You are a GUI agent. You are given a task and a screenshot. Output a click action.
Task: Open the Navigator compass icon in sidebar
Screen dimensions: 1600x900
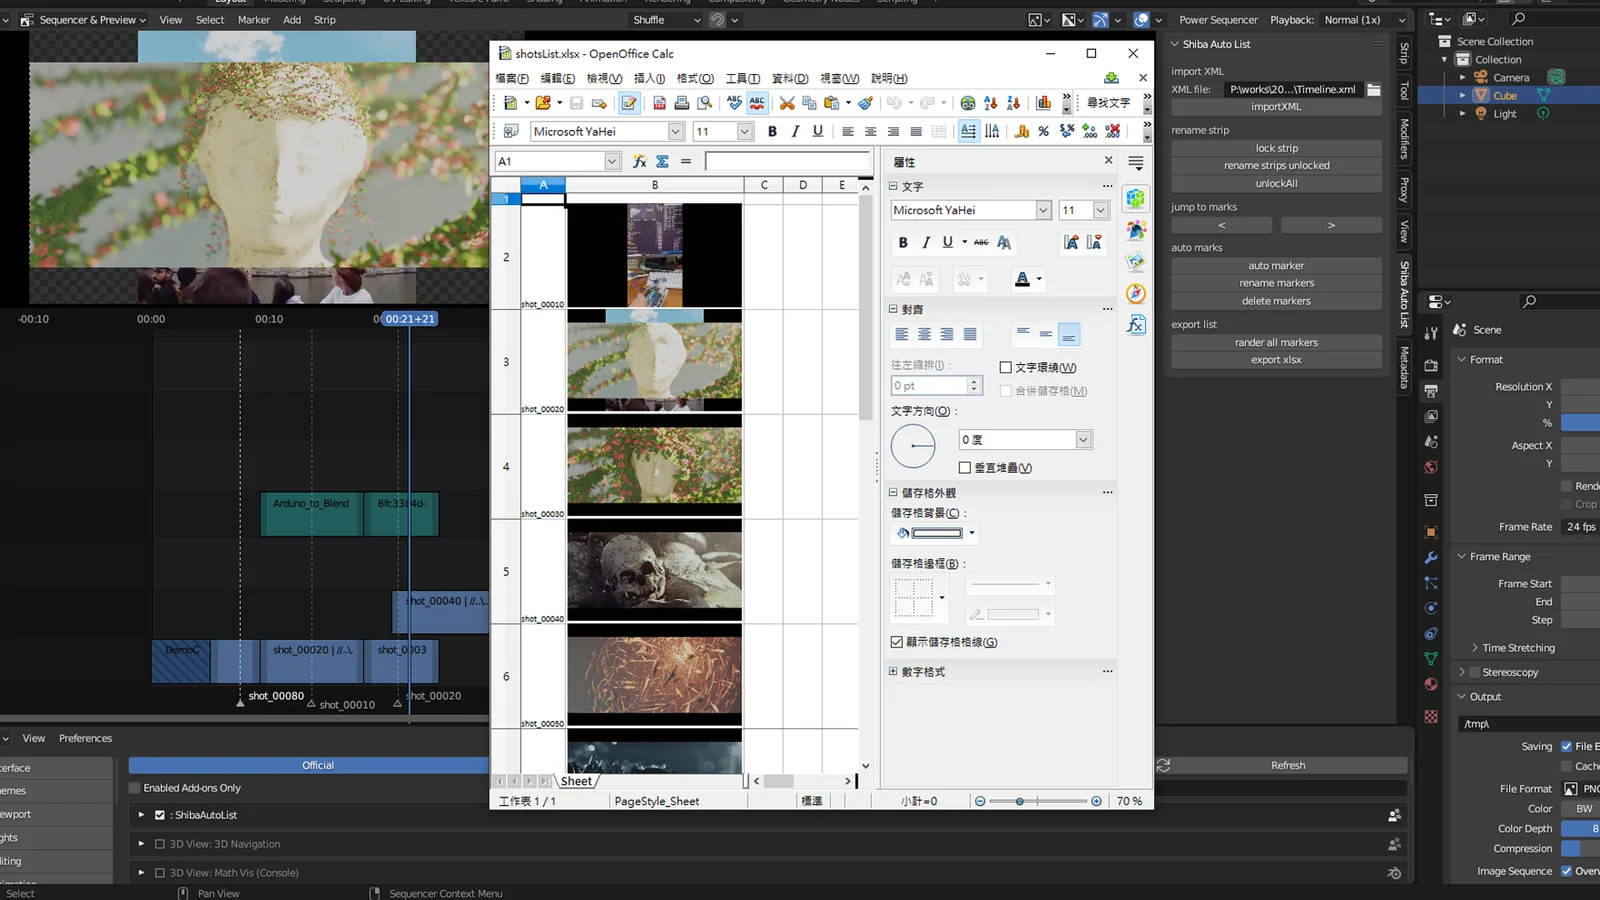(x=1135, y=294)
